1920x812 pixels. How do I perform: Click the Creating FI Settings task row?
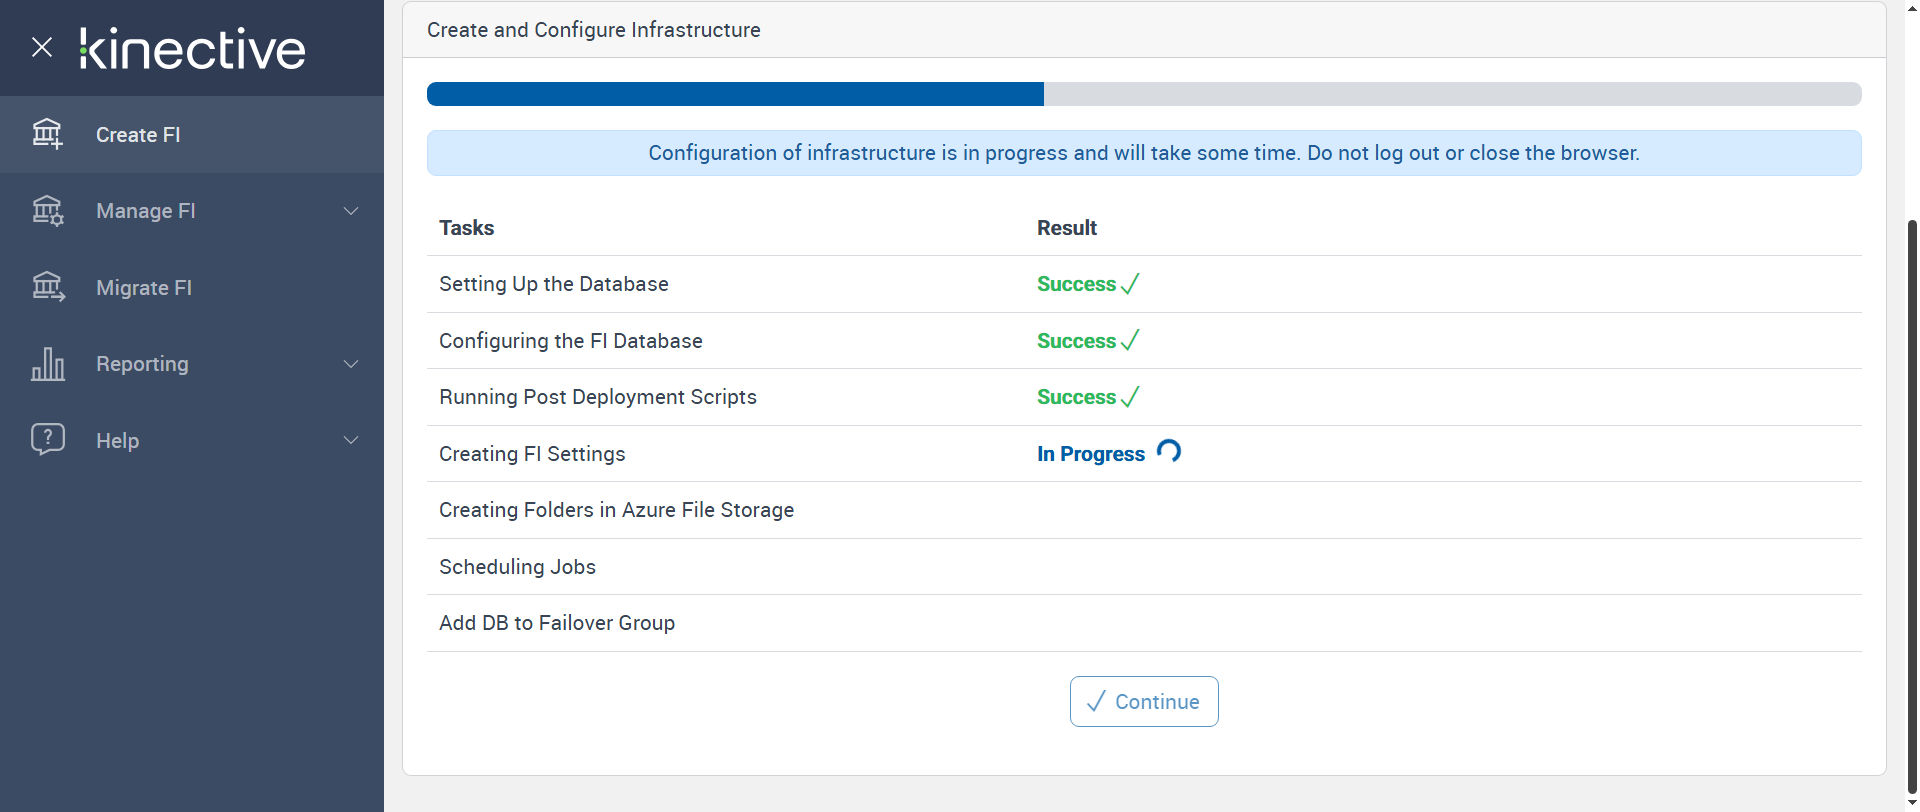tap(532, 454)
